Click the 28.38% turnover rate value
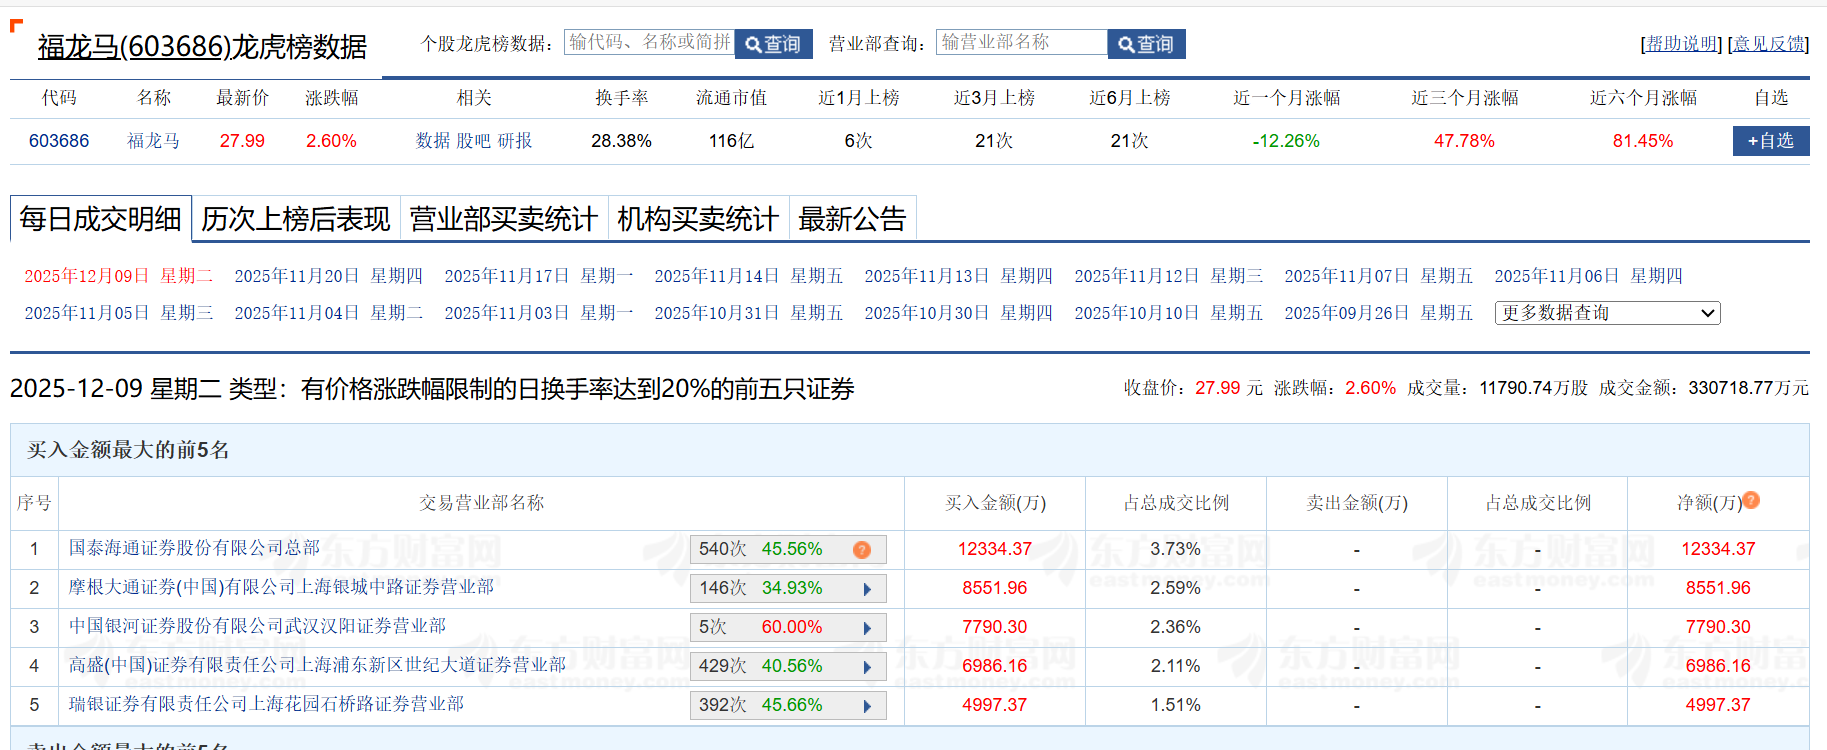This screenshot has width=1827, height=750. (621, 141)
